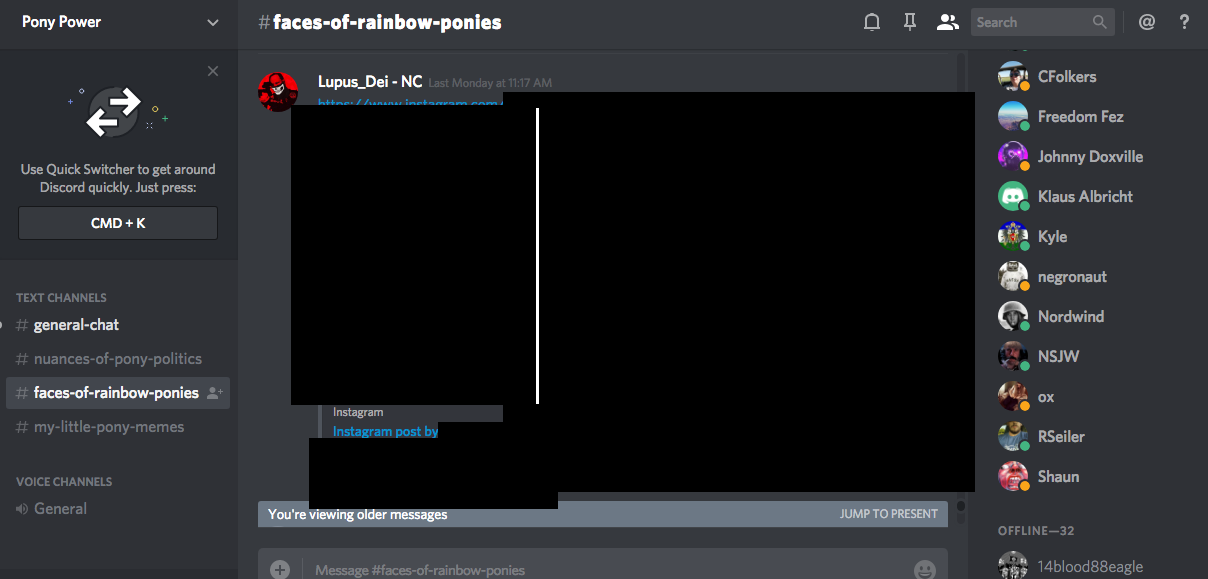Dismiss the Quick Switcher tip
Screen dimensions: 1208x579
213,71
